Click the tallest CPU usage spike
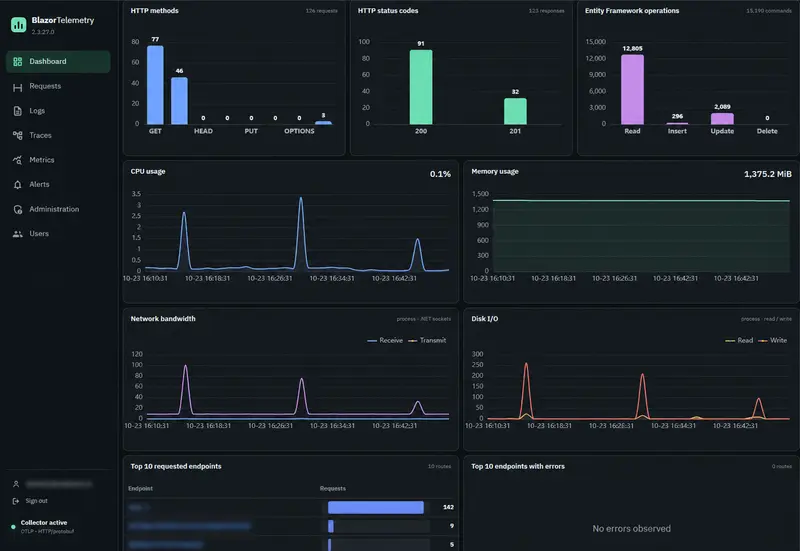Image resolution: width=800 pixels, height=551 pixels. point(301,200)
